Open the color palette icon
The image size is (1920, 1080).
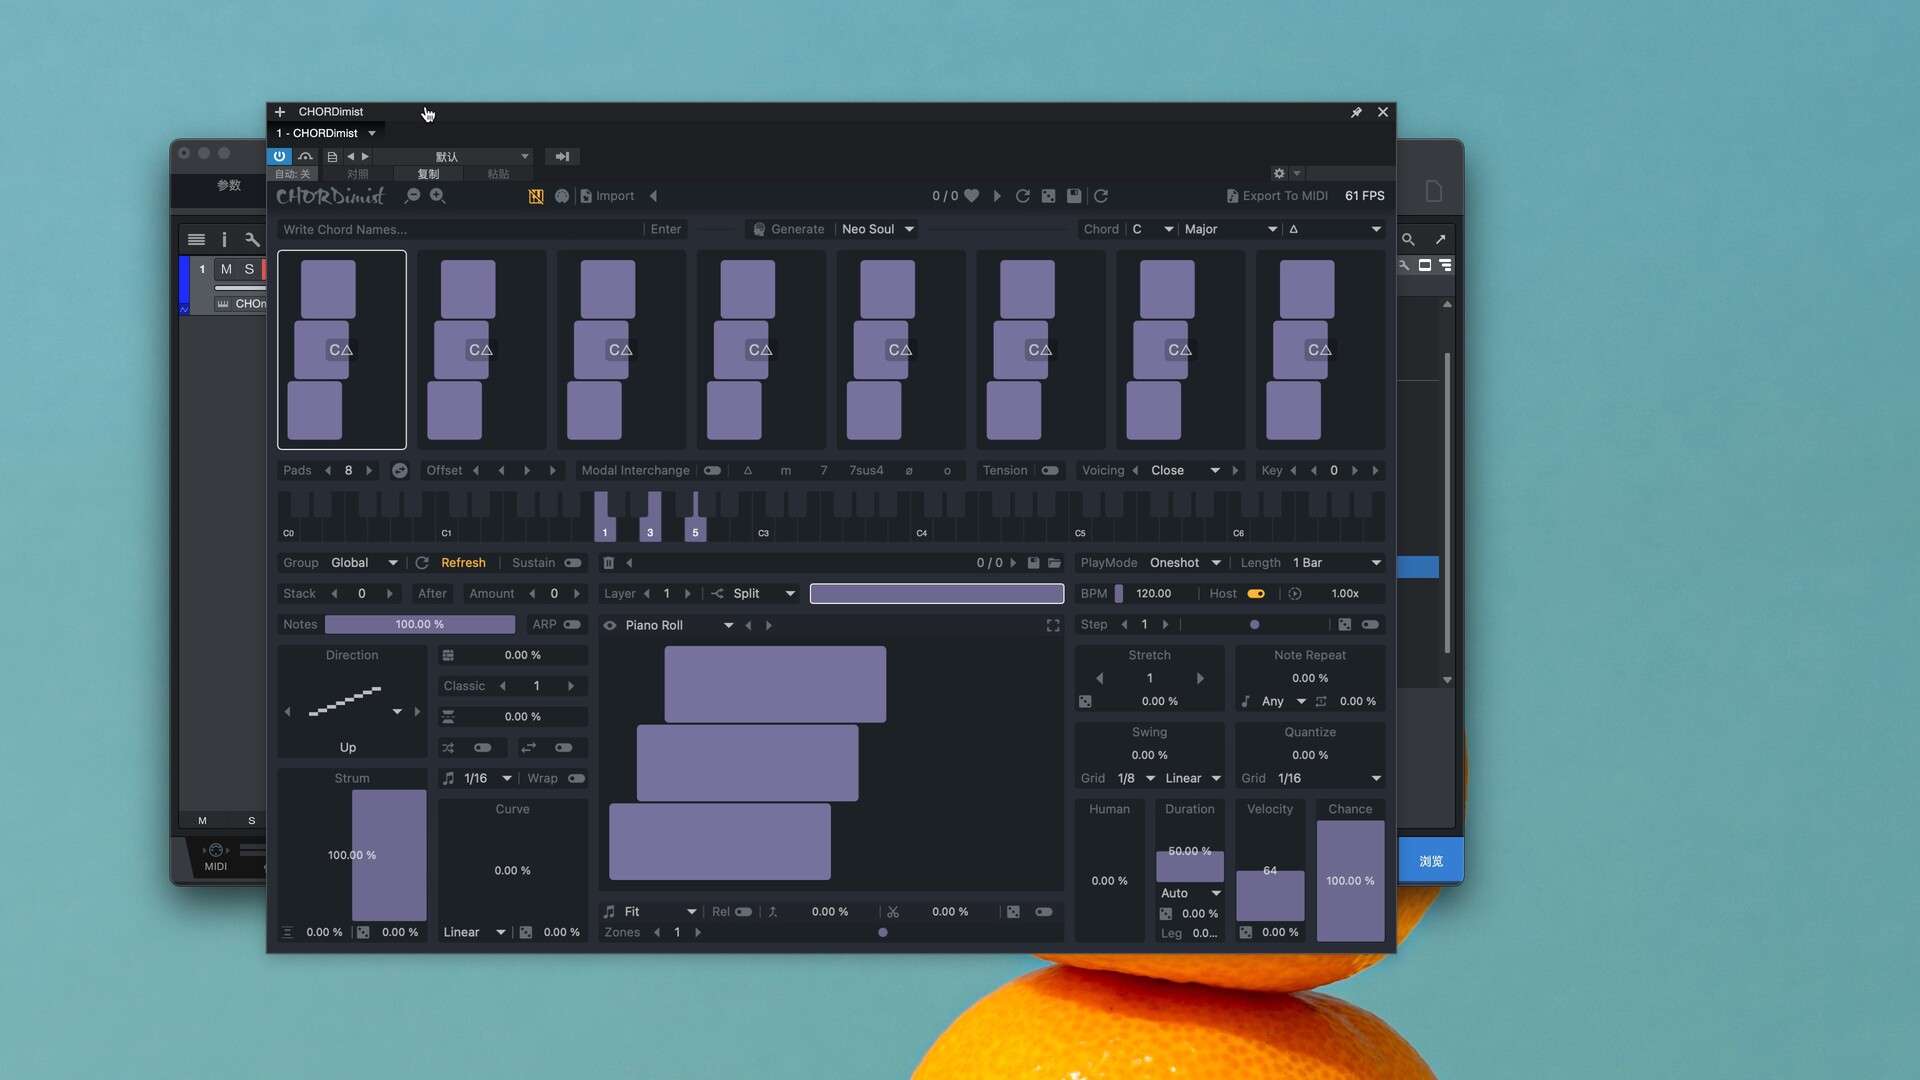(562, 196)
